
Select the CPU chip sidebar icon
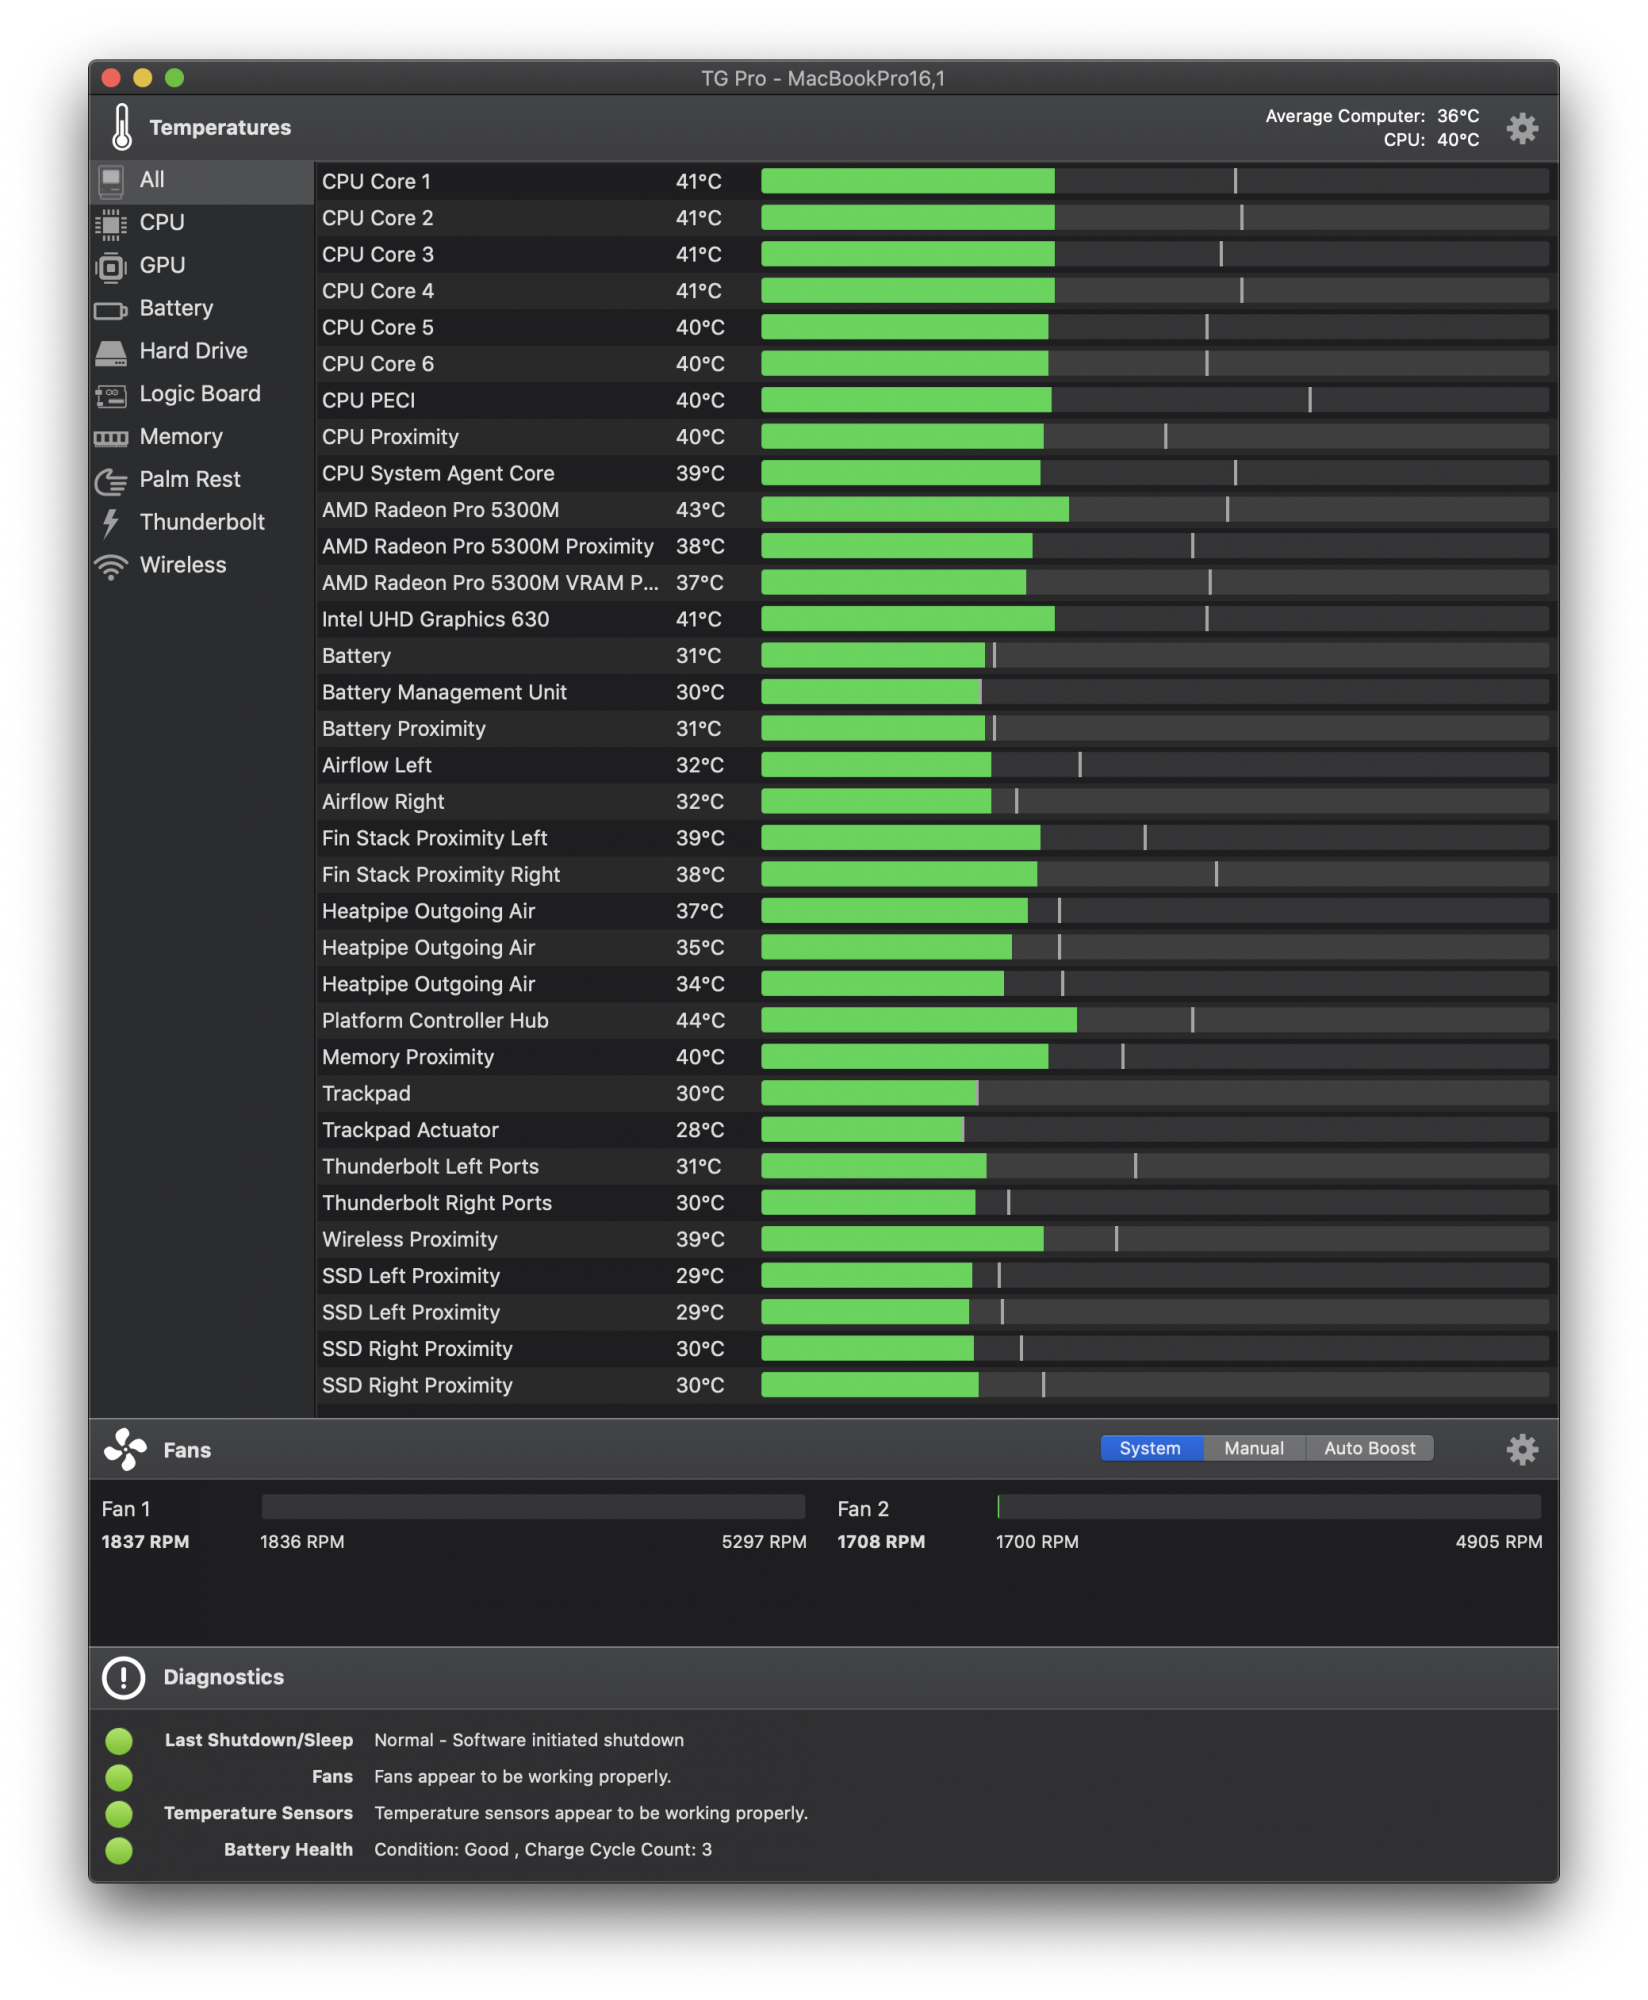[x=111, y=223]
